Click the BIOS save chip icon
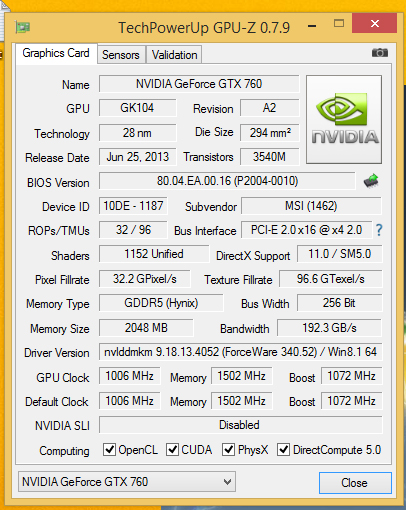406x510 pixels. 371,181
